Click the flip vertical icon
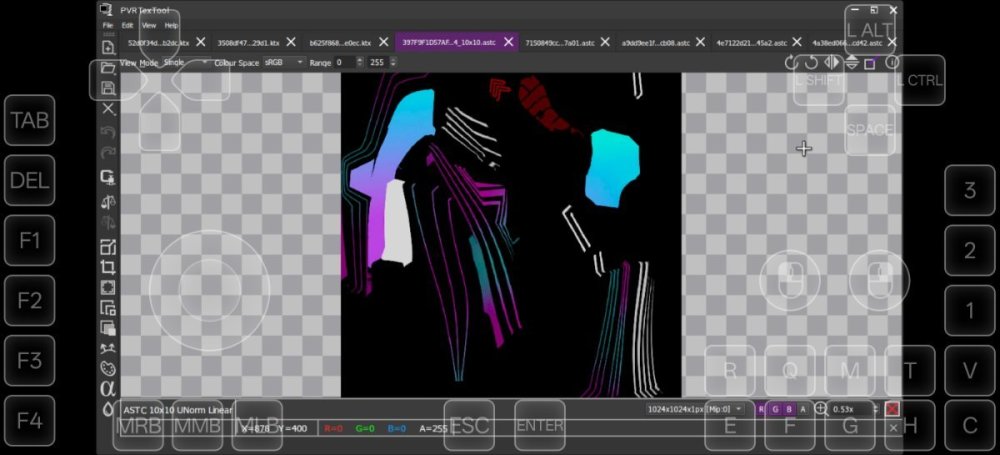Screen dimensions: 1000x455 pyautogui.click(x=852, y=63)
